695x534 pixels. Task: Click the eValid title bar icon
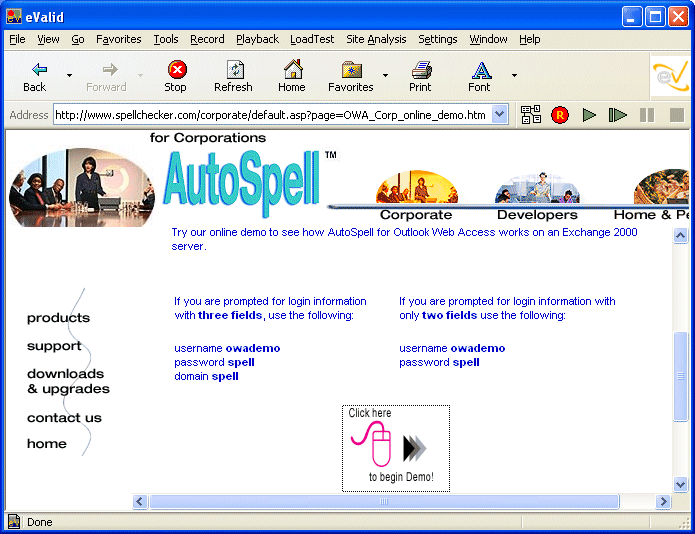(x=14, y=16)
